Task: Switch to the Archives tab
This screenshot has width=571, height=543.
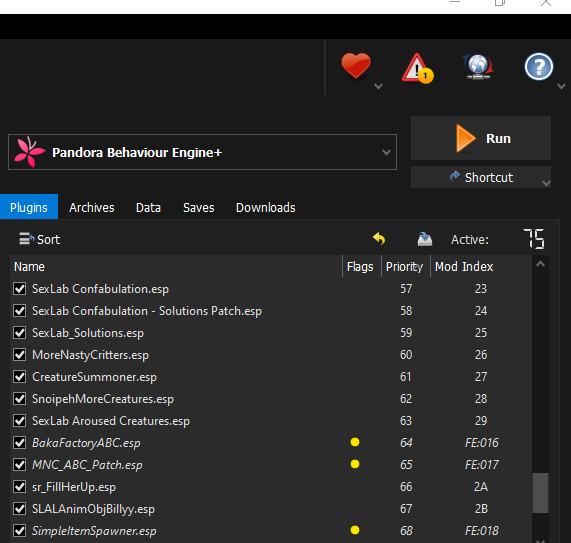Action: (x=92, y=207)
